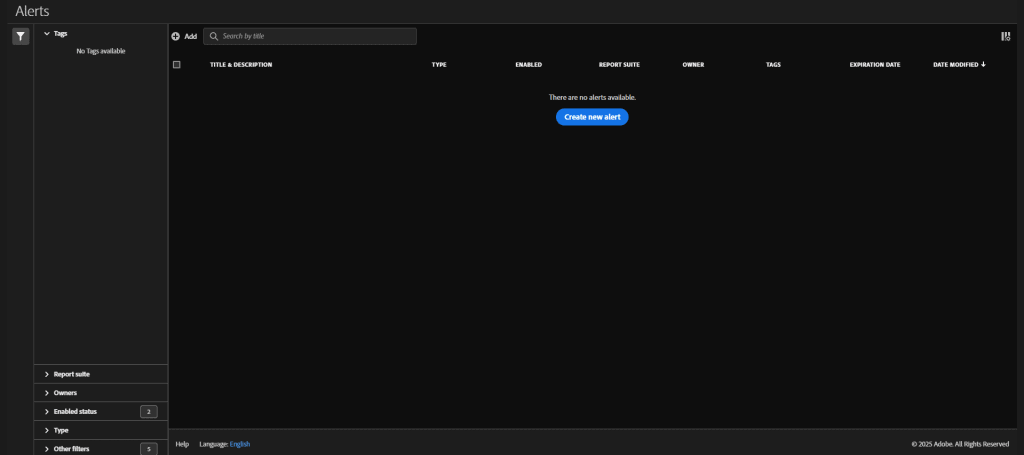
Task: Sort by the Owner column header
Action: point(693,65)
